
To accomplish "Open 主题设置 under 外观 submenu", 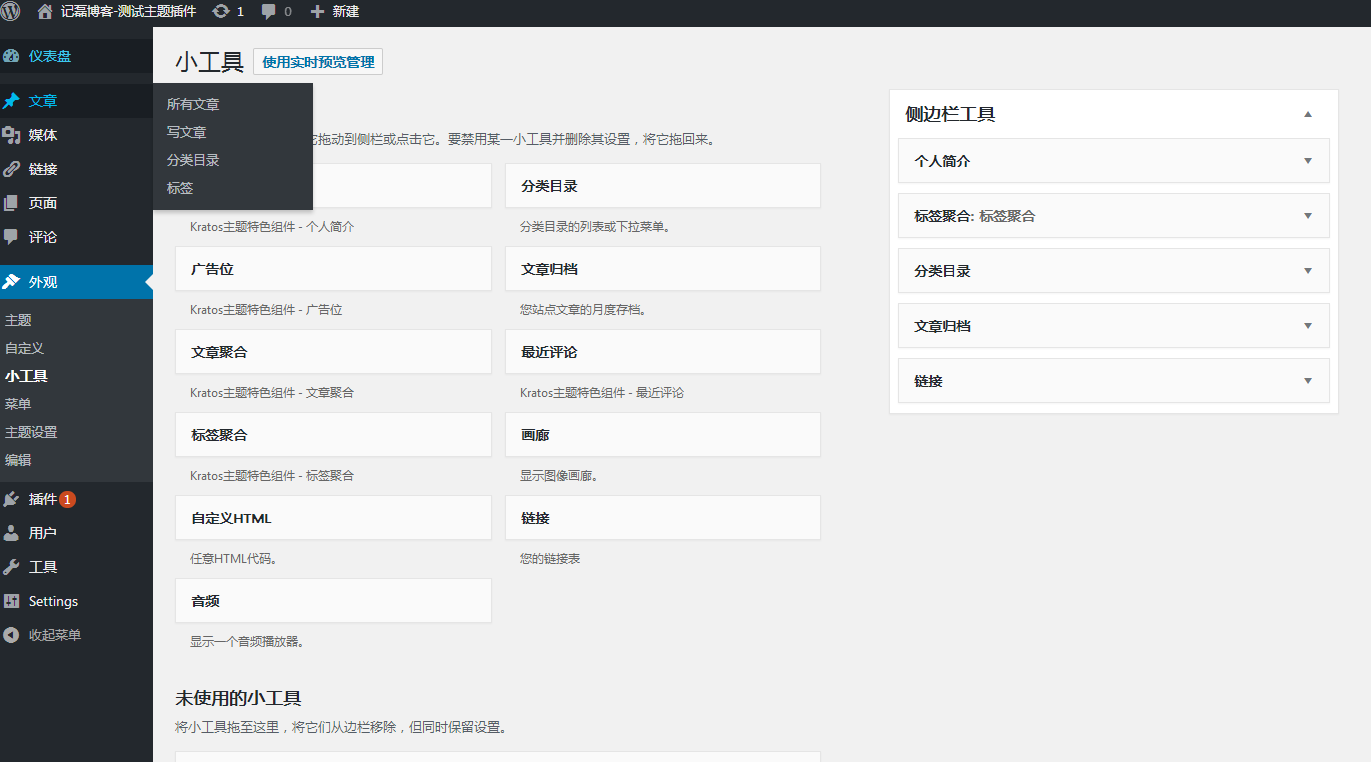I will (31, 432).
